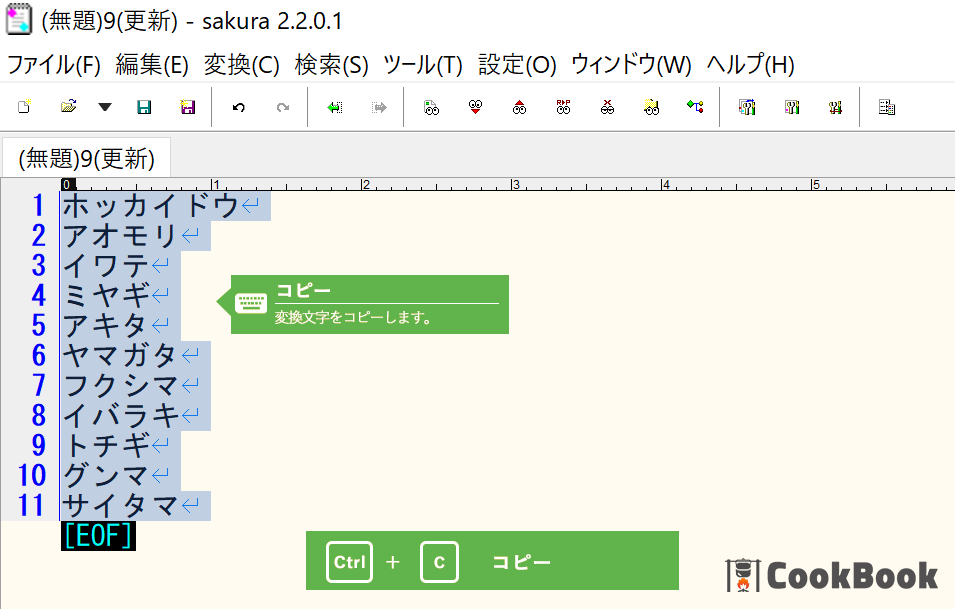Create a new file with the New icon
The height and width of the screenshot is (609, 955).
tap(24, 107)
